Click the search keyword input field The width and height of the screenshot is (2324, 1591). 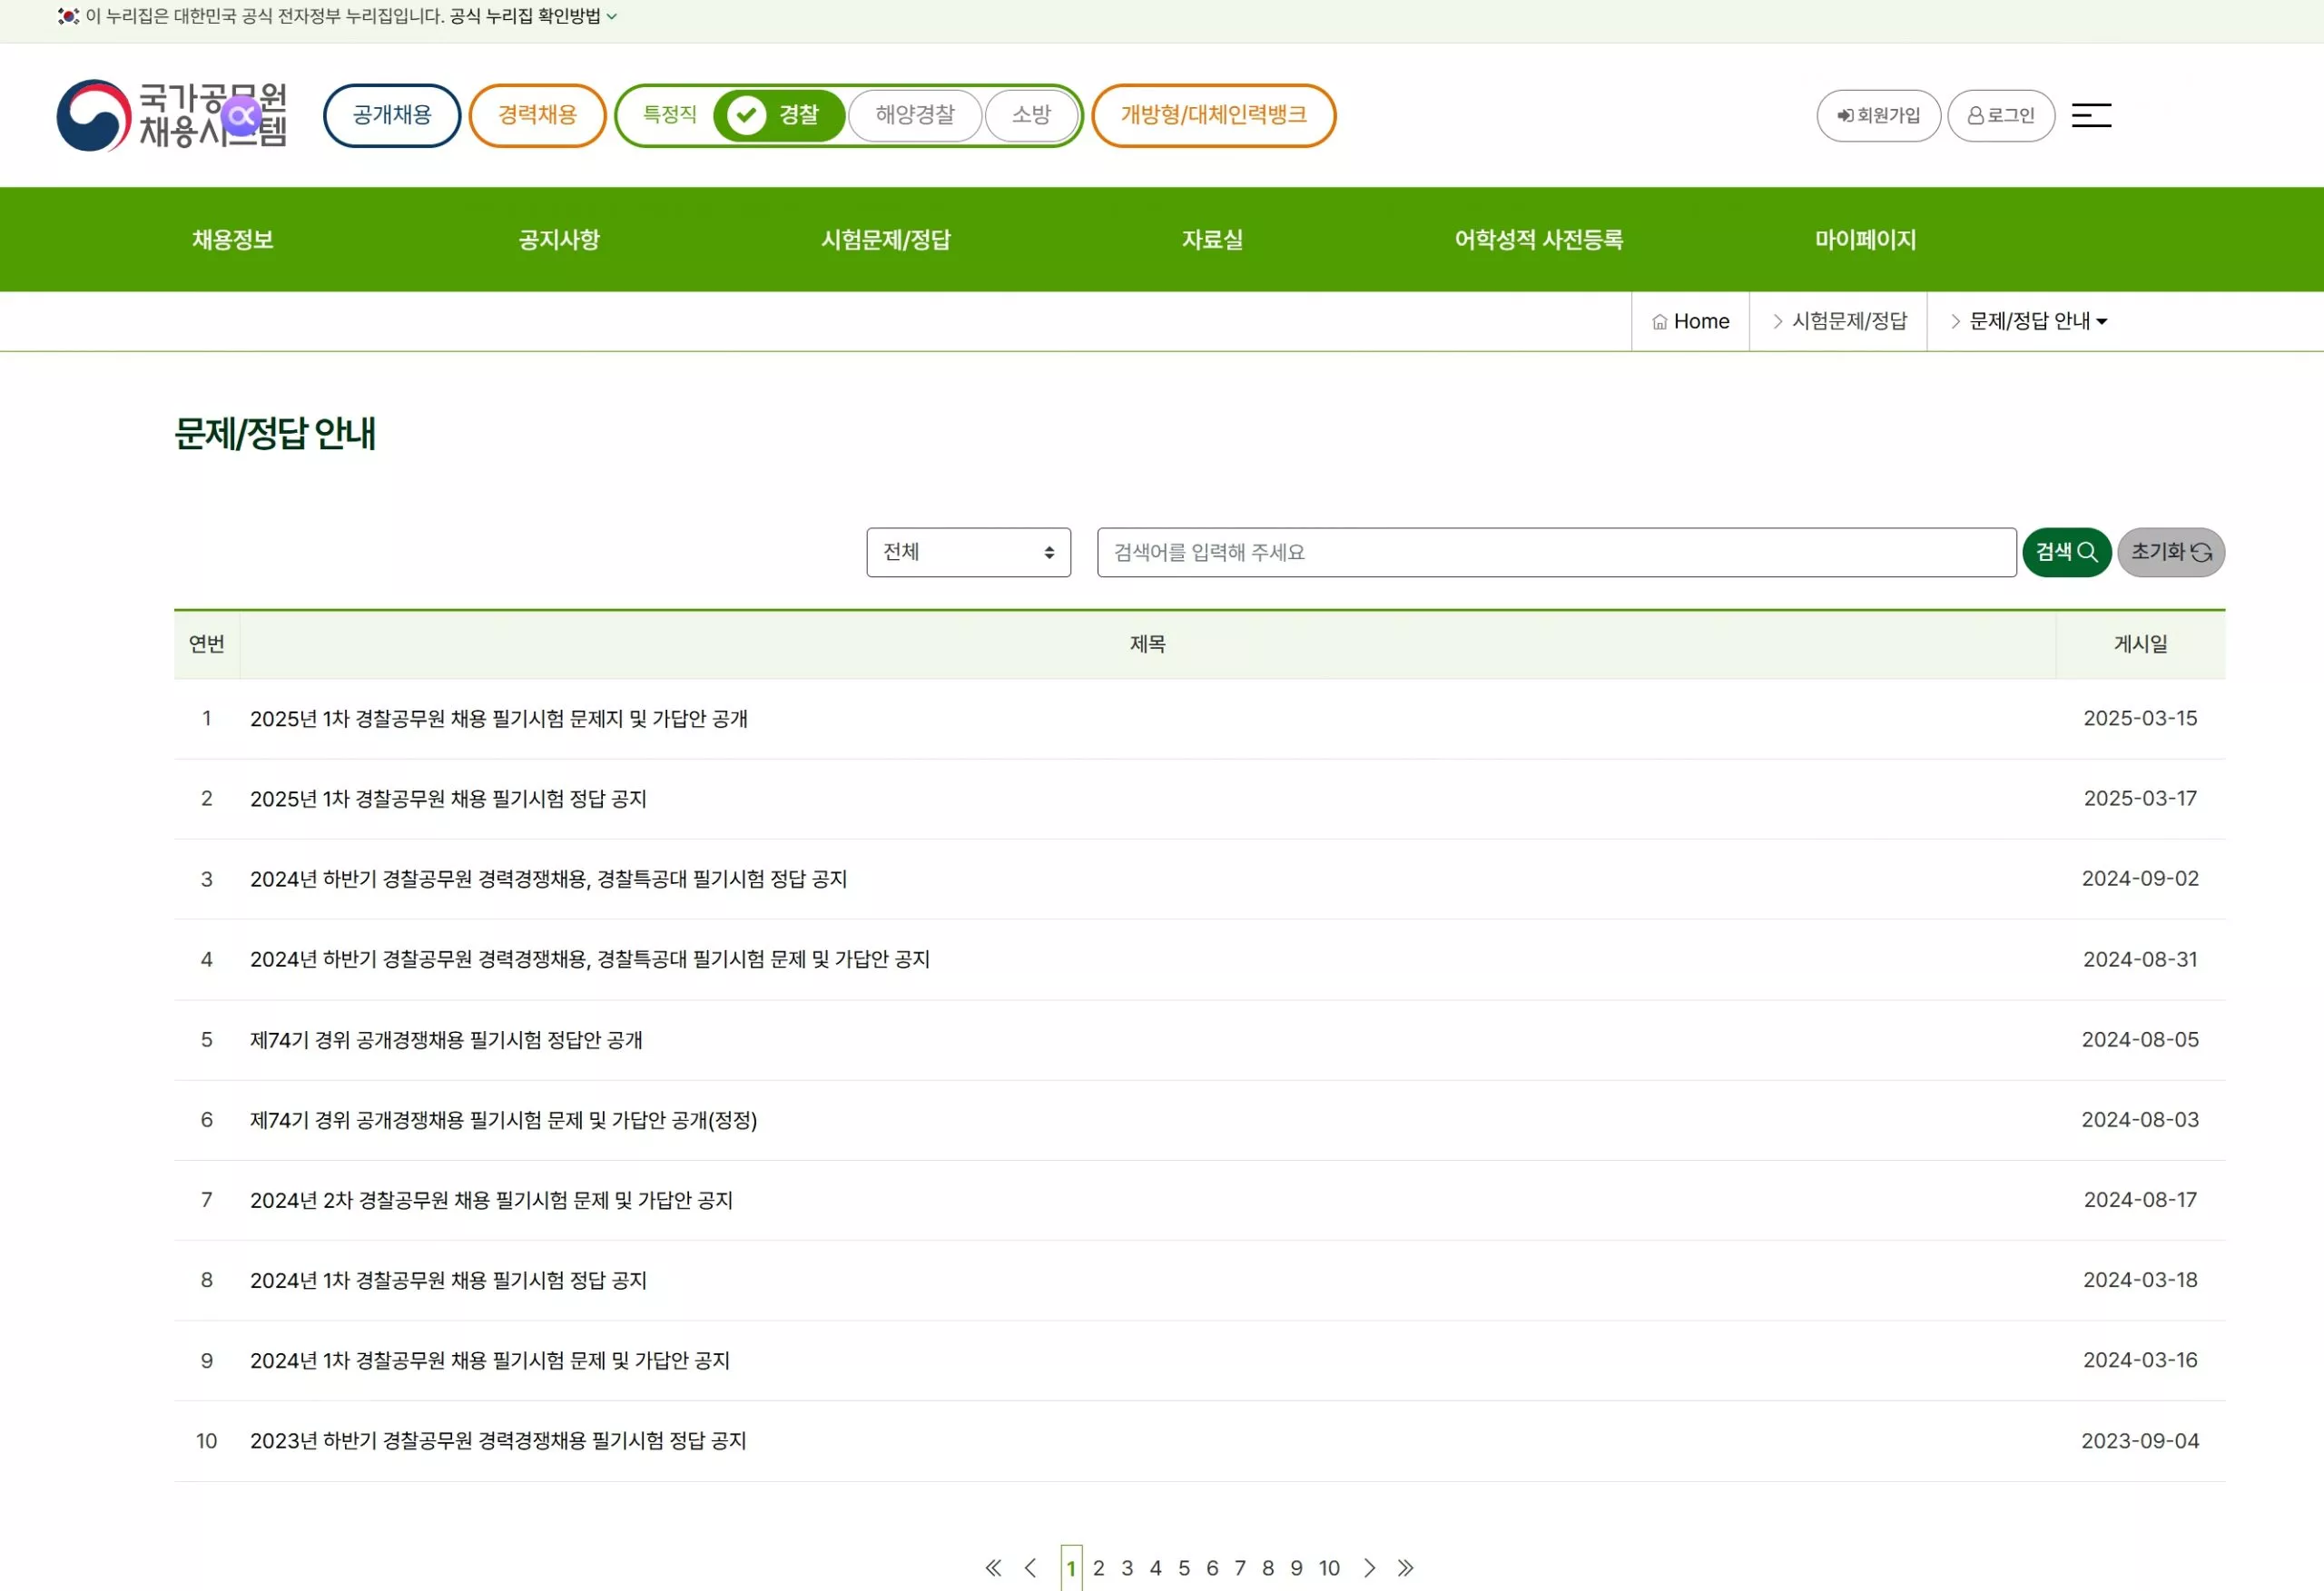[x=1555, y=552]
